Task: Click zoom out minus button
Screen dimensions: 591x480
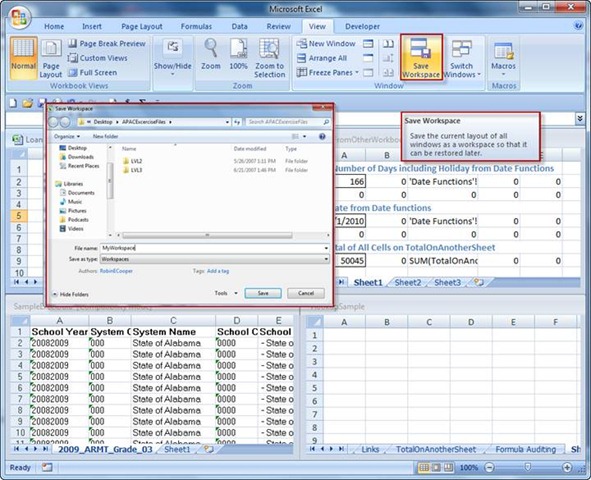Action: (489, 468)
